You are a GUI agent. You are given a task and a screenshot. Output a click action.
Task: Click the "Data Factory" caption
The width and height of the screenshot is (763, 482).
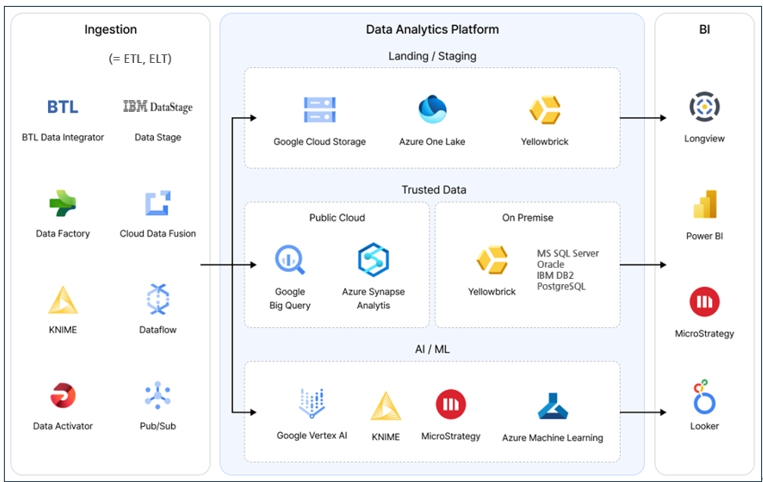point(63,234)
